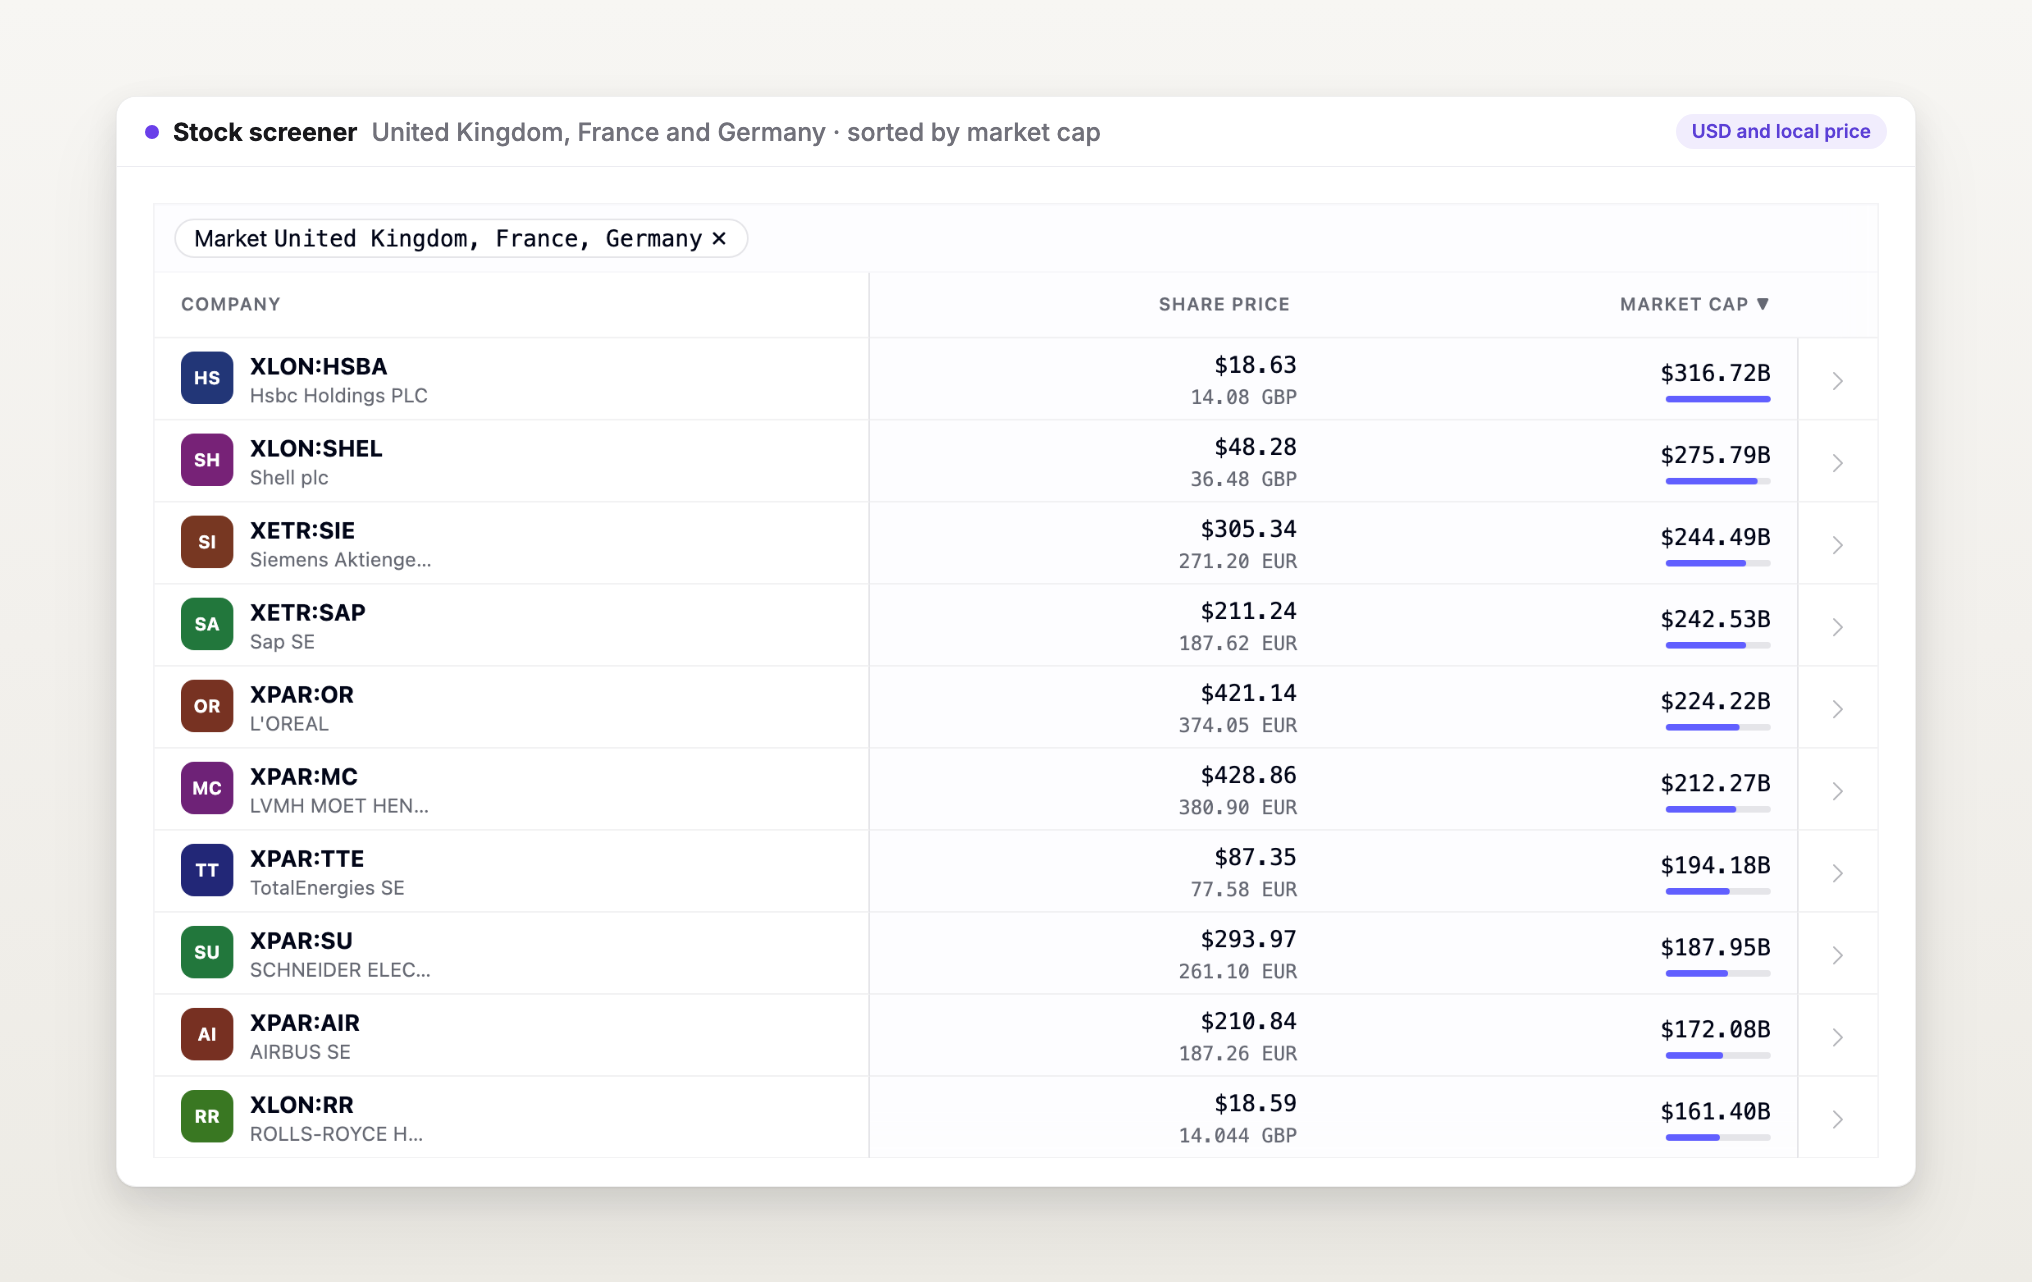The image size is (2032, 1282).
Task: Click the Stock screener title
Action: pos(265,132)
